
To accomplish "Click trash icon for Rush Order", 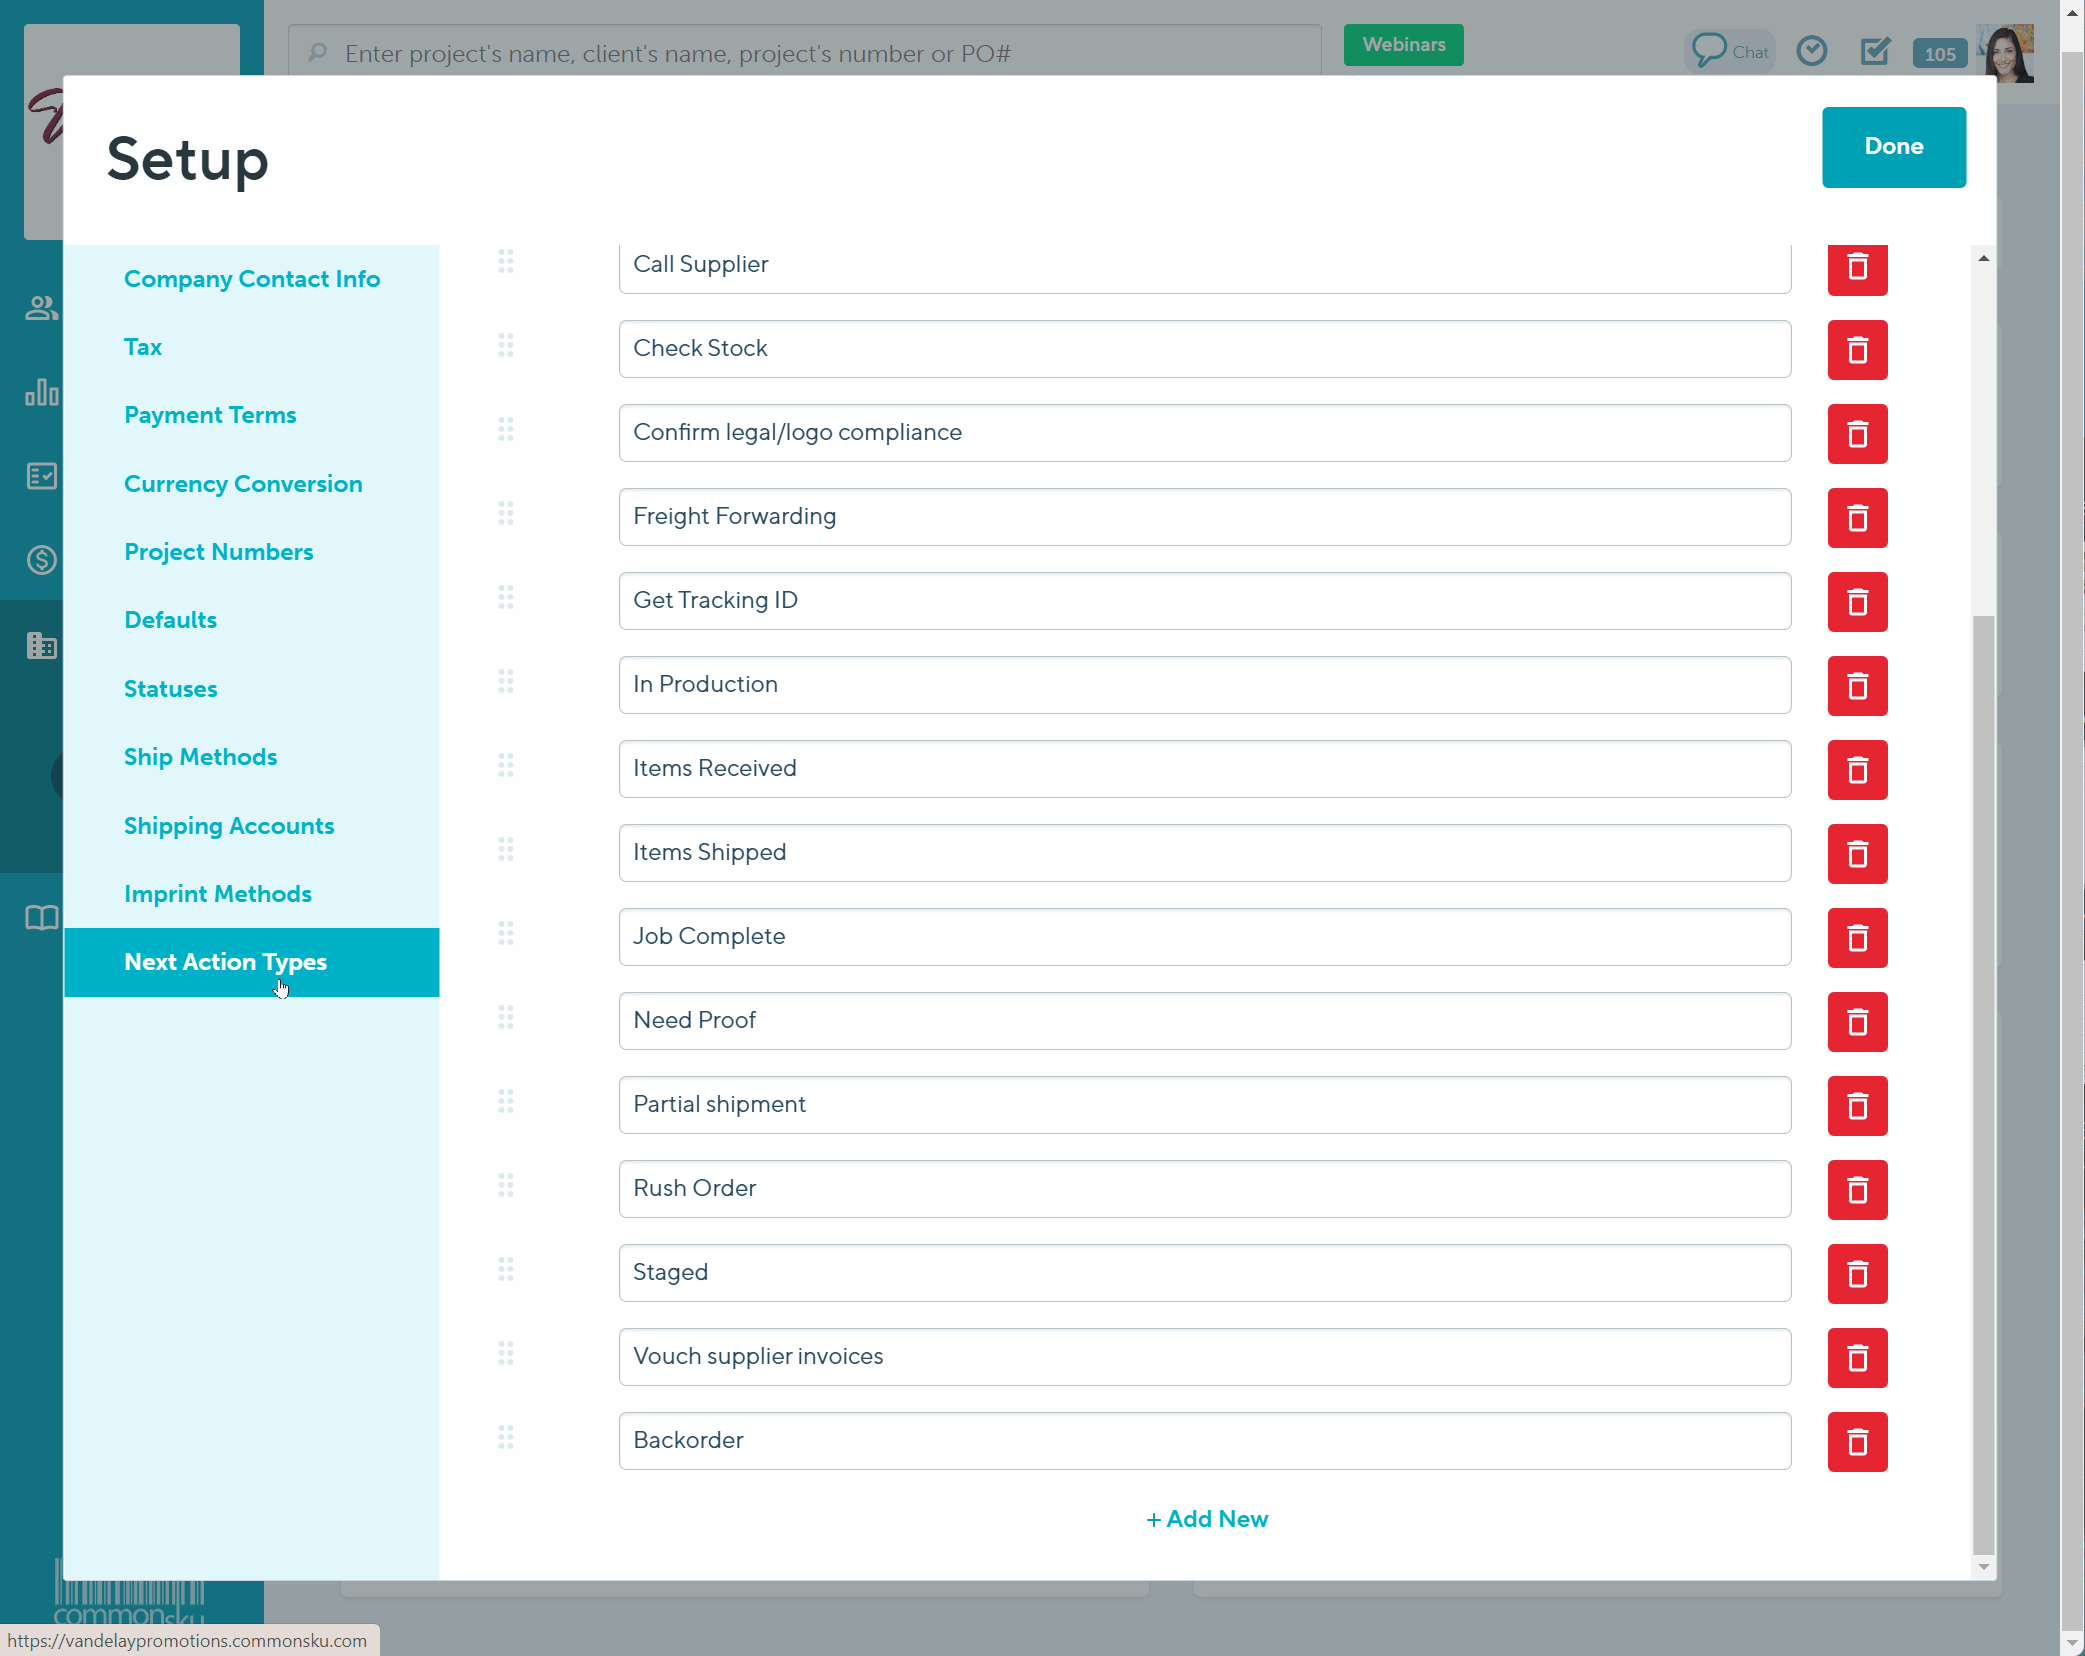I will coord(1856,1190).
